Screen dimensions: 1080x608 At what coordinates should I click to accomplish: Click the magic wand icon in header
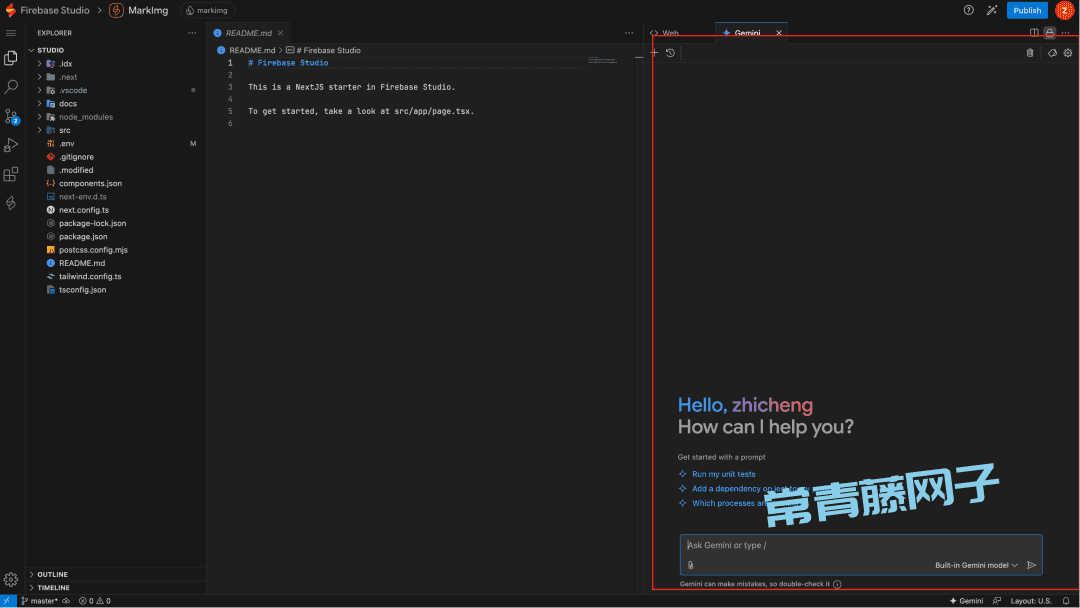click(992, 10)
